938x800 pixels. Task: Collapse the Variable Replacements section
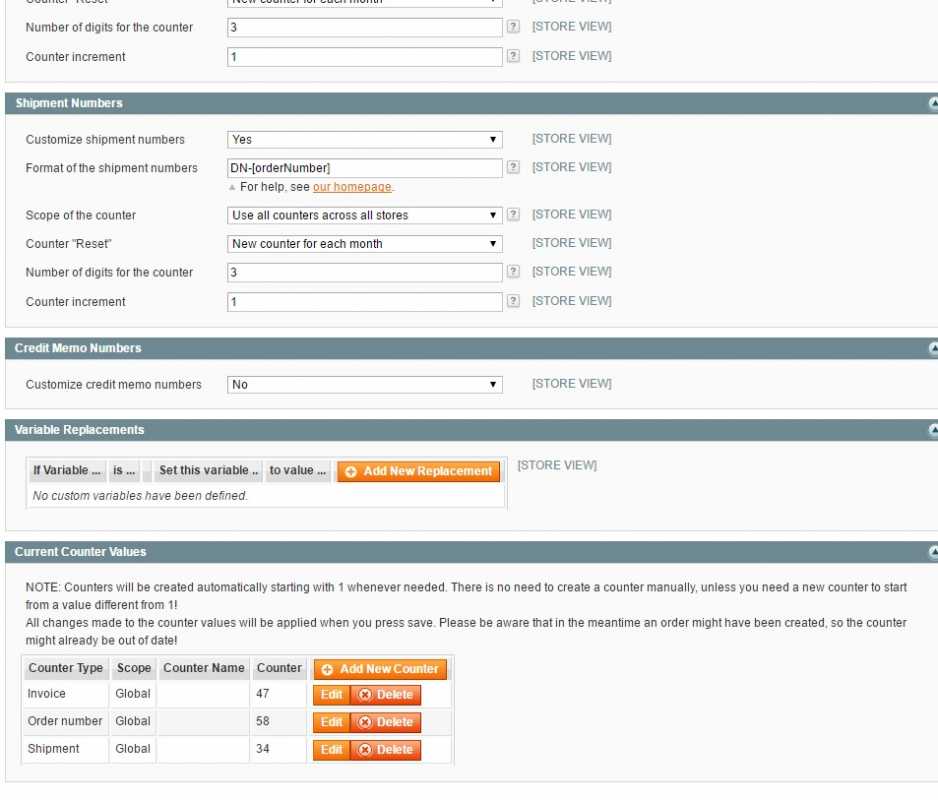[933, 430]
